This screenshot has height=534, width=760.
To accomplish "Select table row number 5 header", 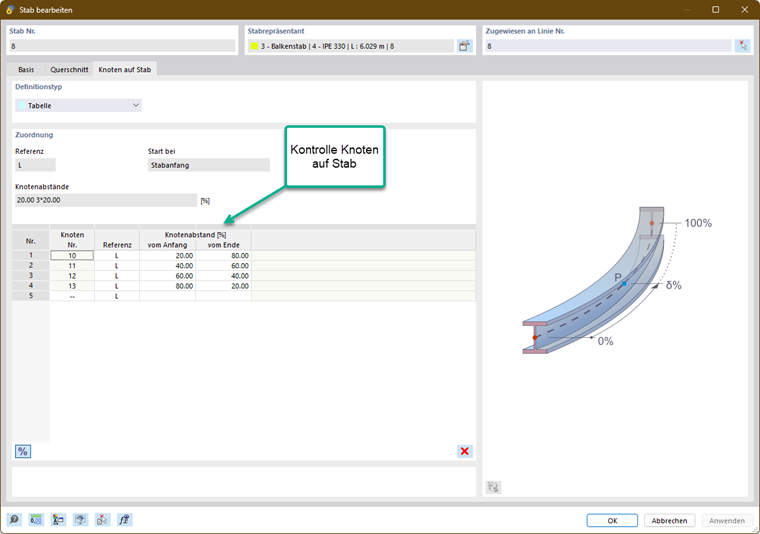I will (31, 296).
